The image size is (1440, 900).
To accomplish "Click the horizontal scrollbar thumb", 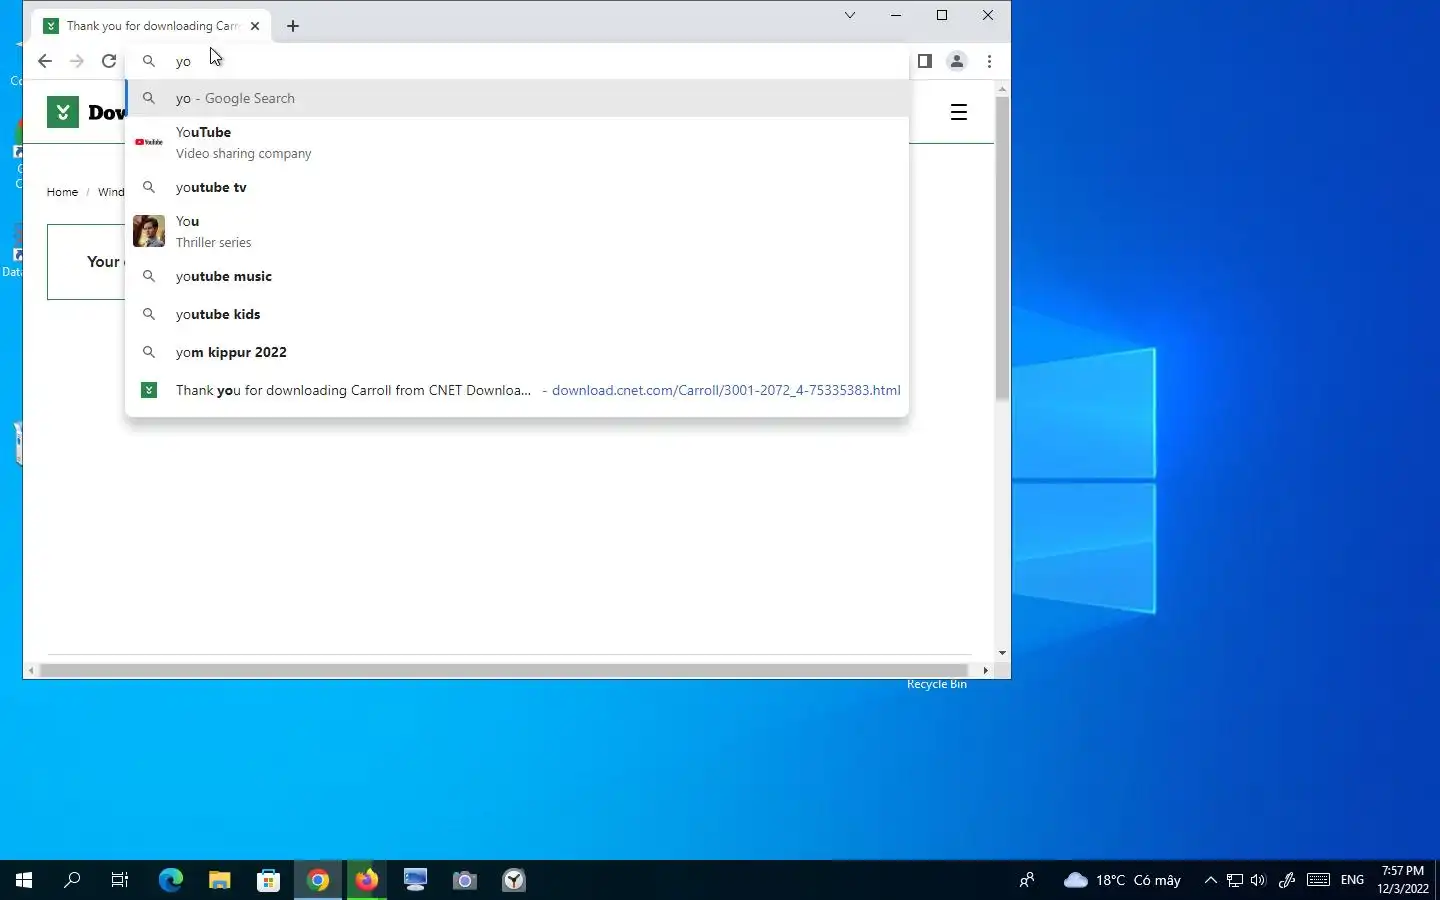I will [503, 670].
